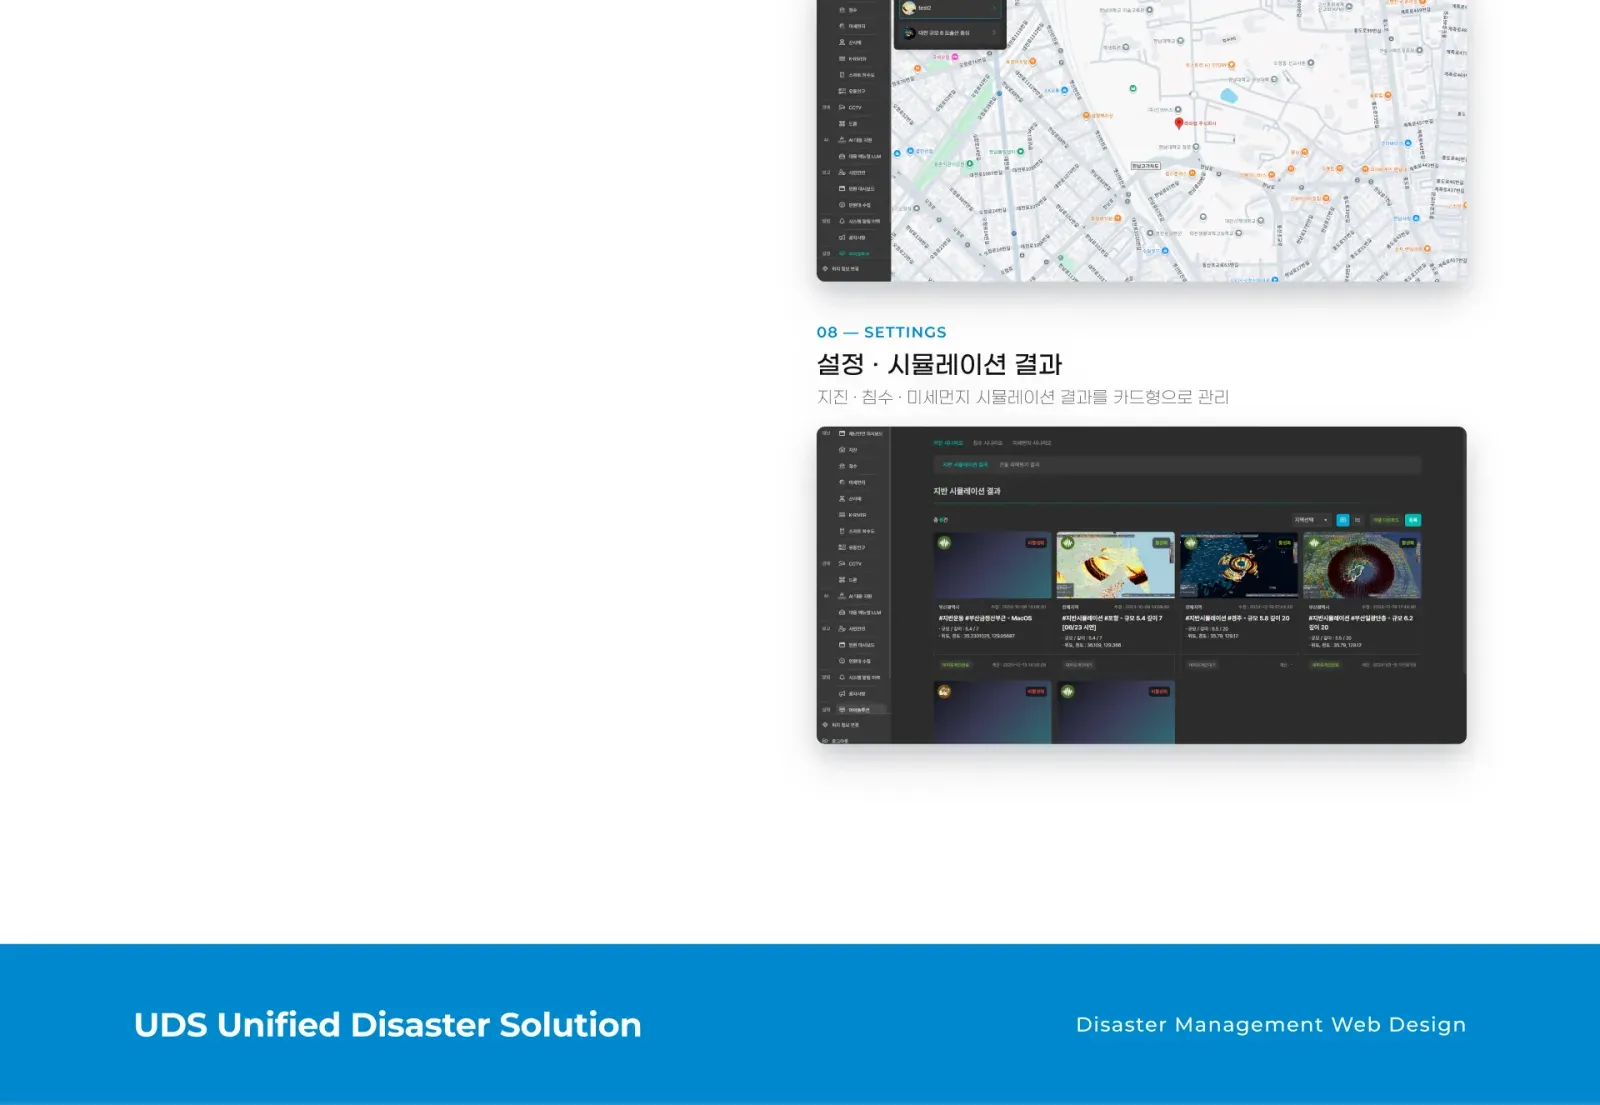Expand the 대전 규모 6 row chevron

994,33
